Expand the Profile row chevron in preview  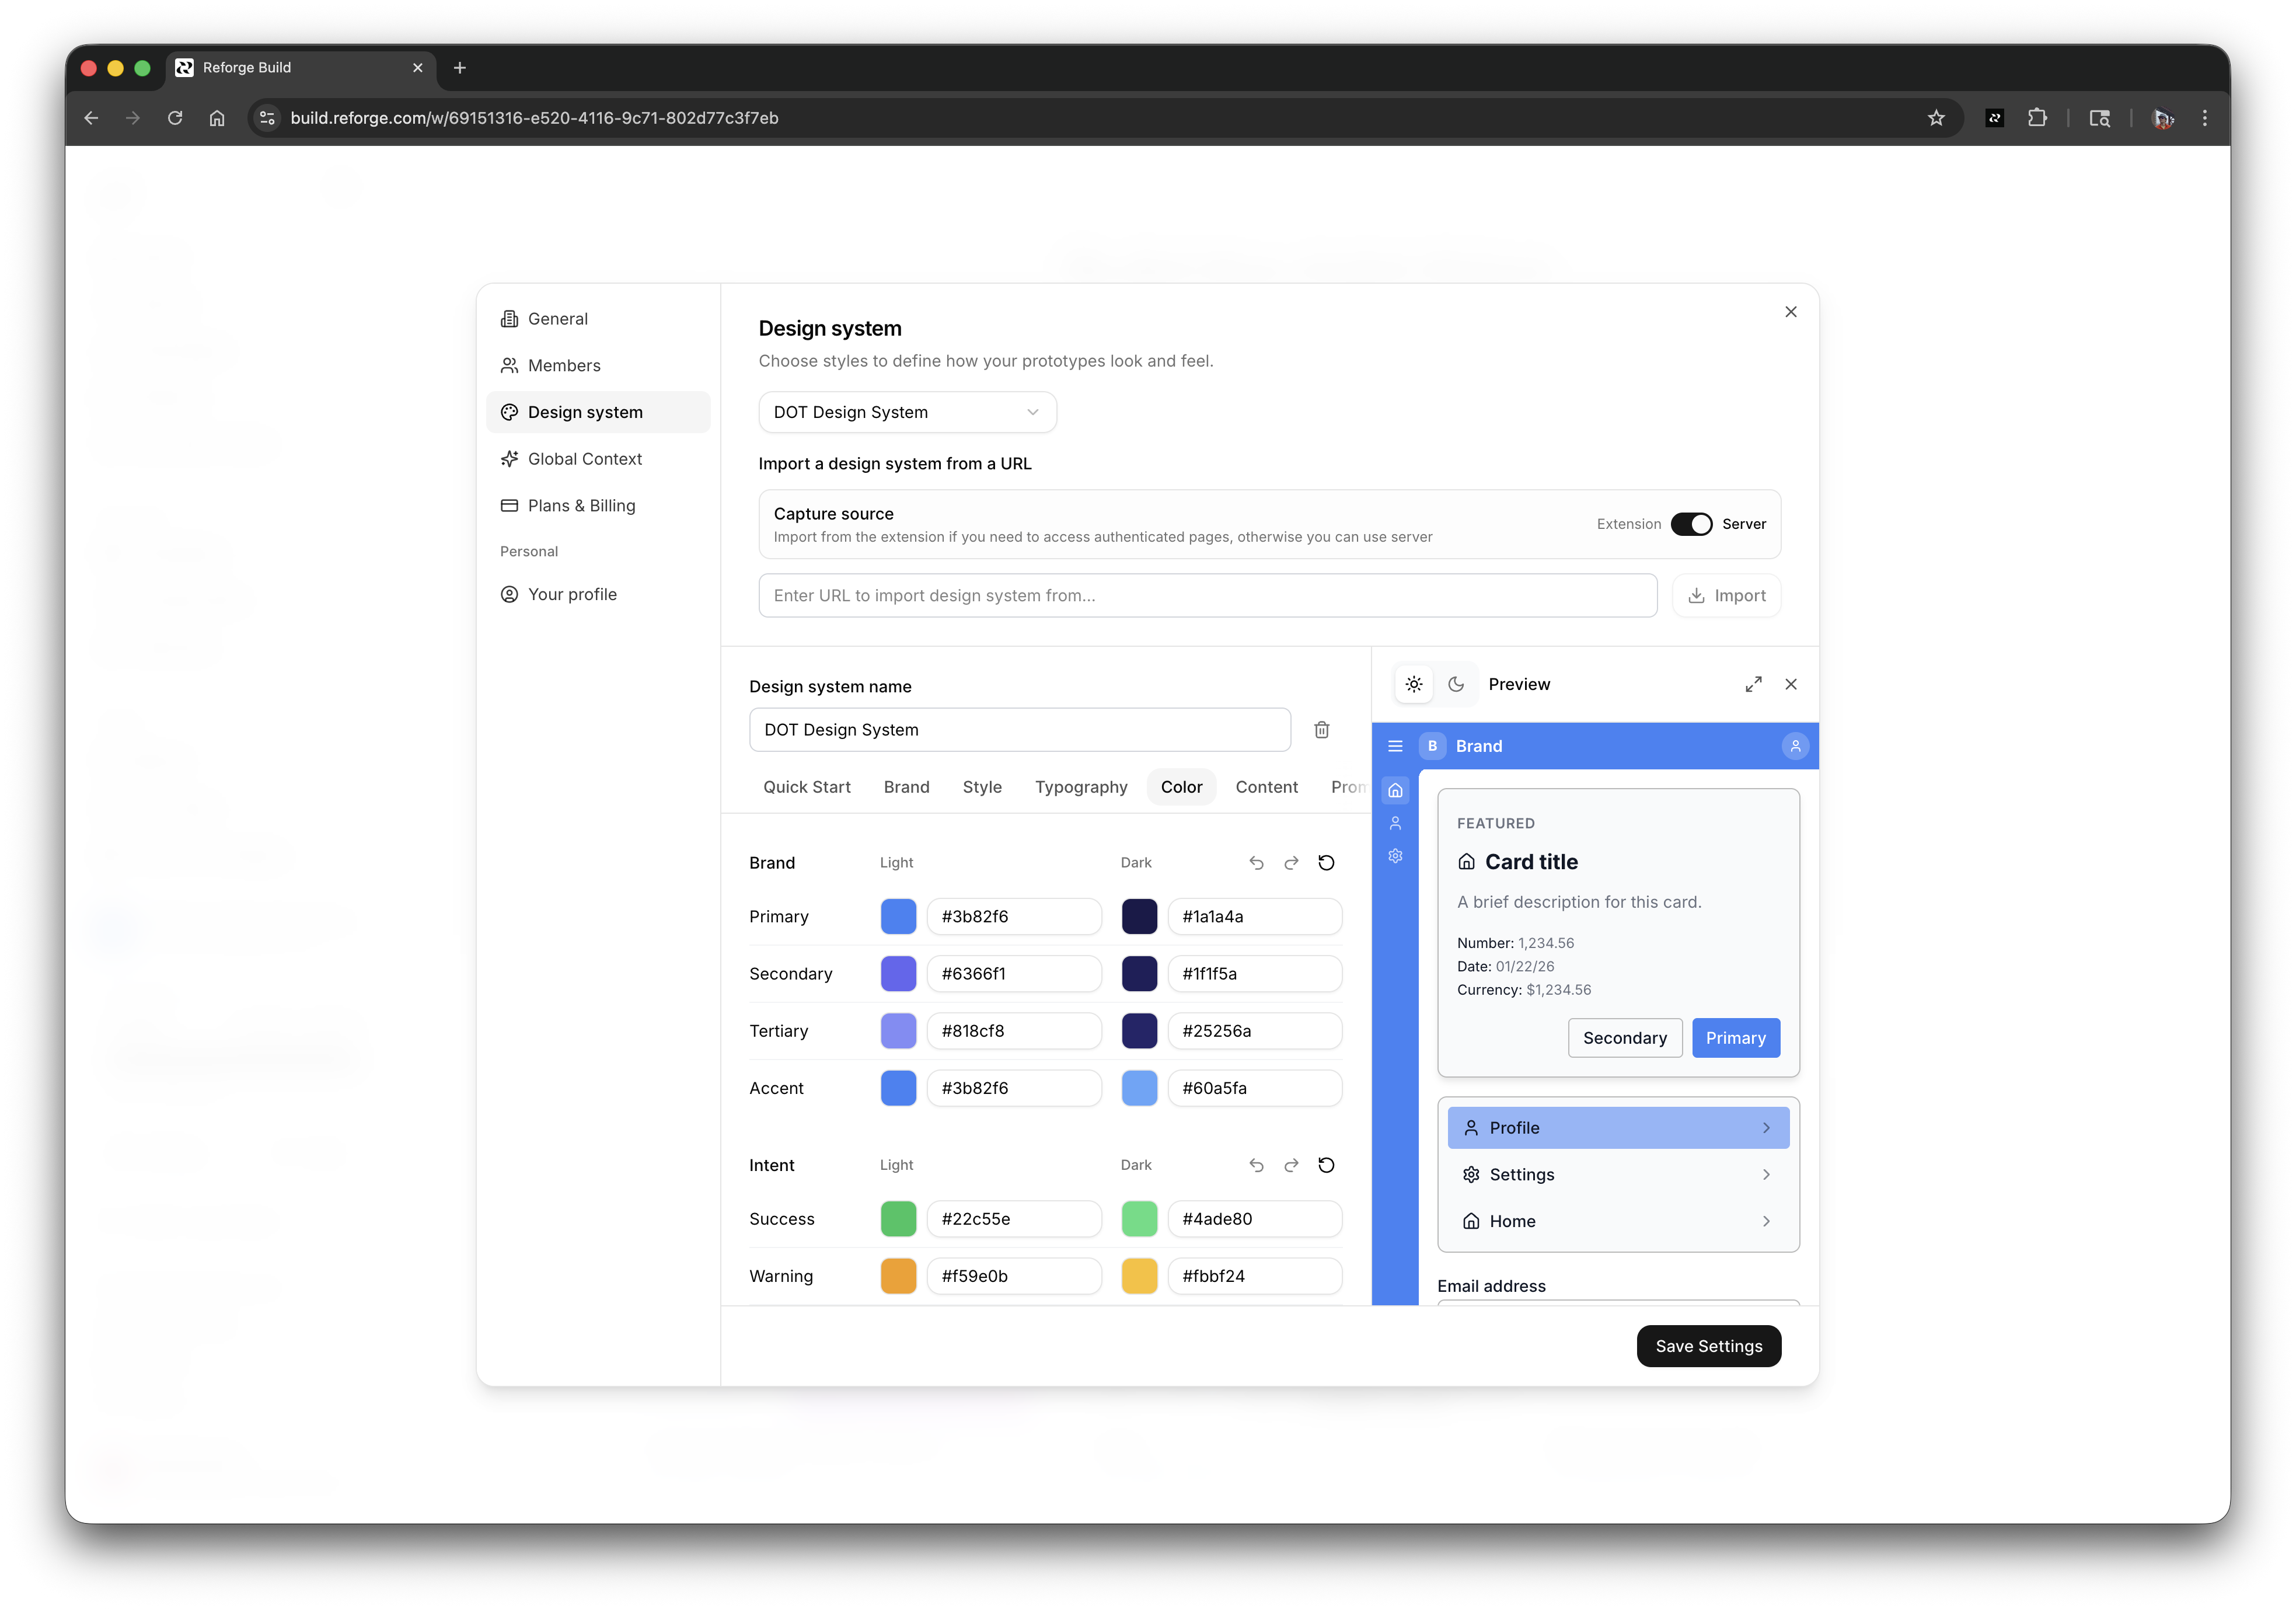click(1766, 1127)
